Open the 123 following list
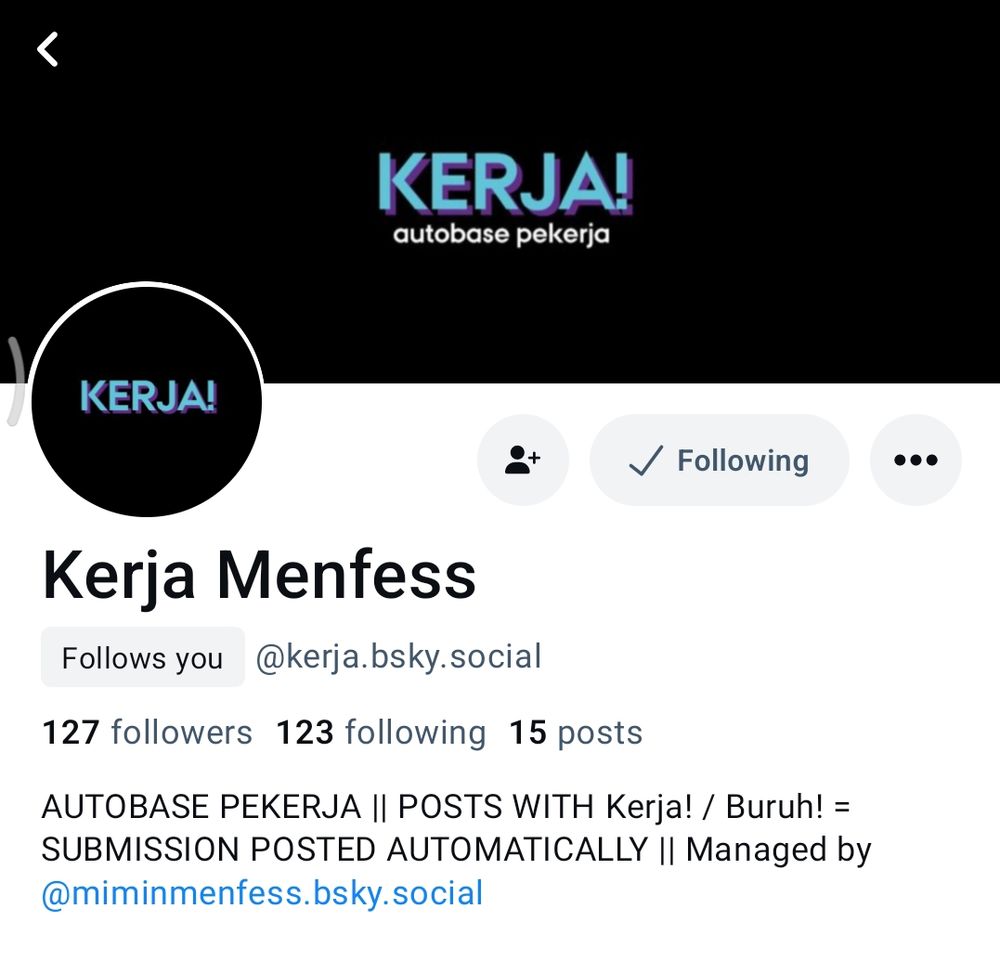The height and width of the screenshot is (960, 1000). [x=381, y=732]
